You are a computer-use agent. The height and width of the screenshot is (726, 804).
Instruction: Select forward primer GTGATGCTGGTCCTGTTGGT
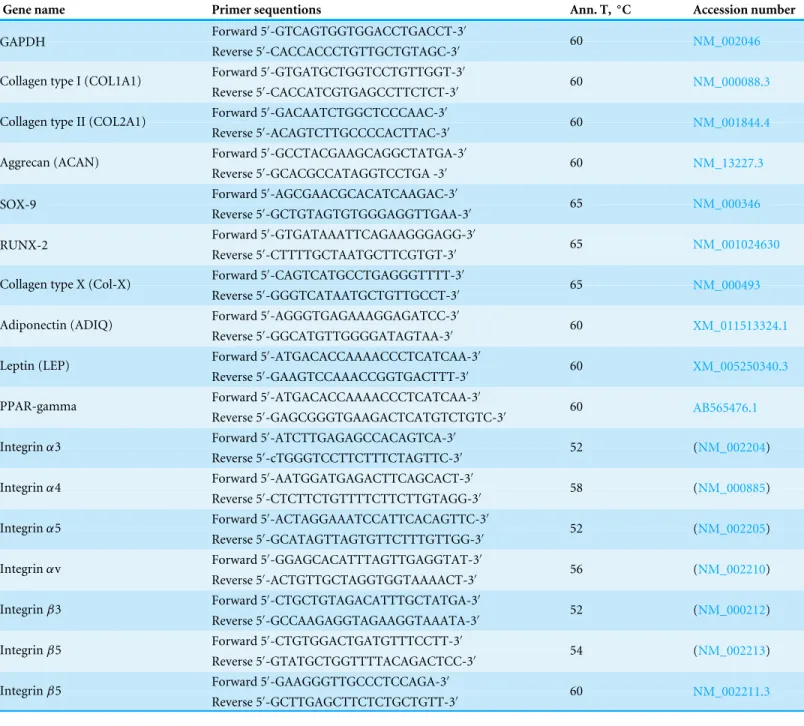click(x=338, y=72)
